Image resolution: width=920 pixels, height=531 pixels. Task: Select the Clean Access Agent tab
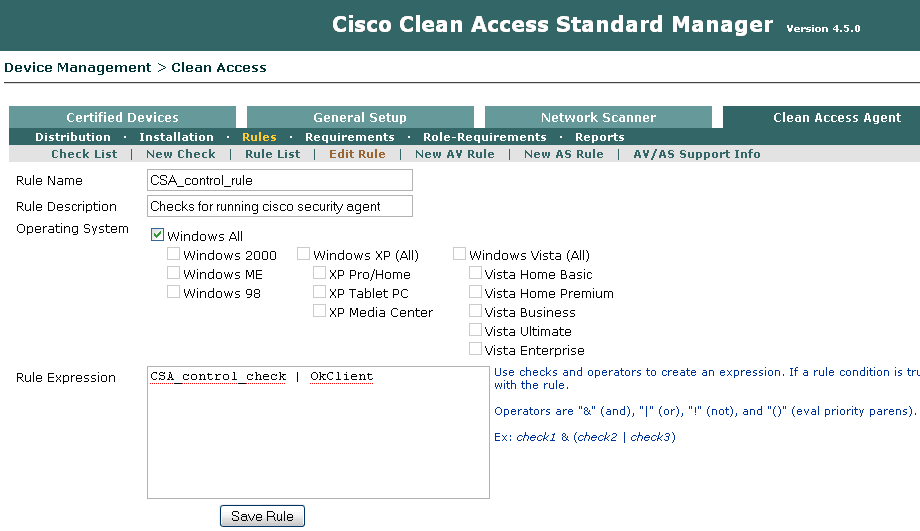[836, 118]
